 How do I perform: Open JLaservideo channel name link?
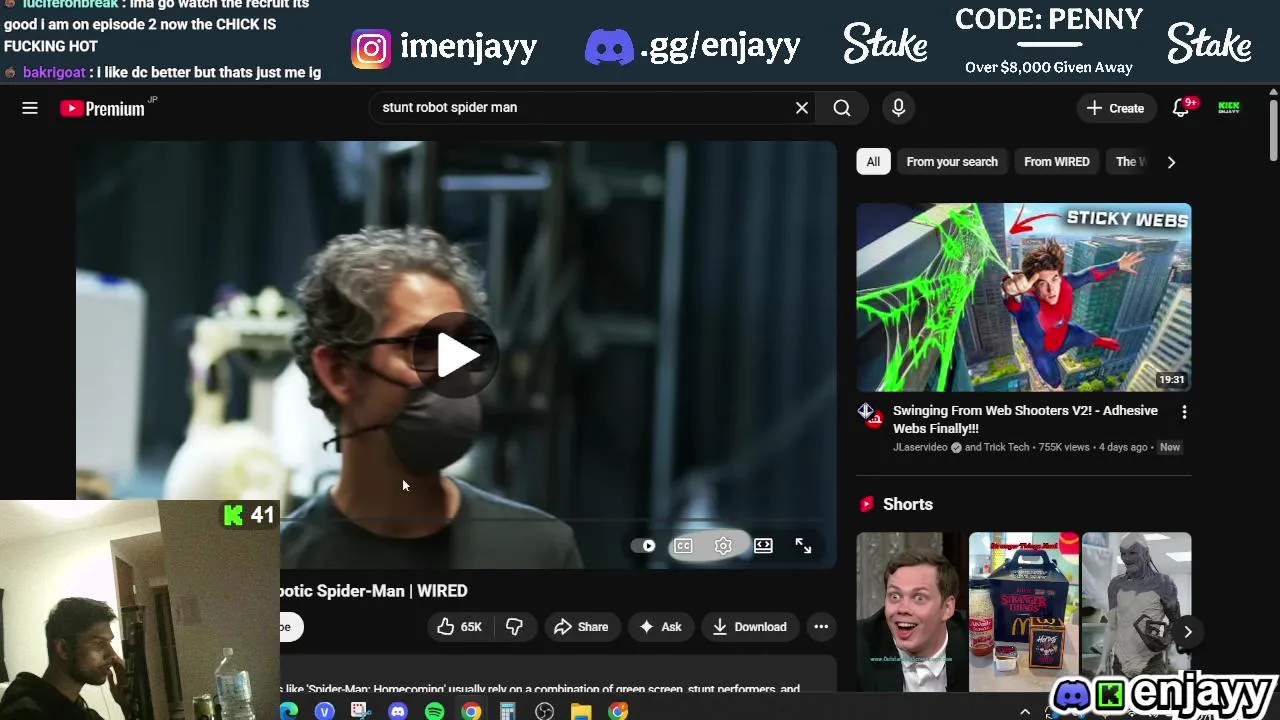[x=920, y=447]
